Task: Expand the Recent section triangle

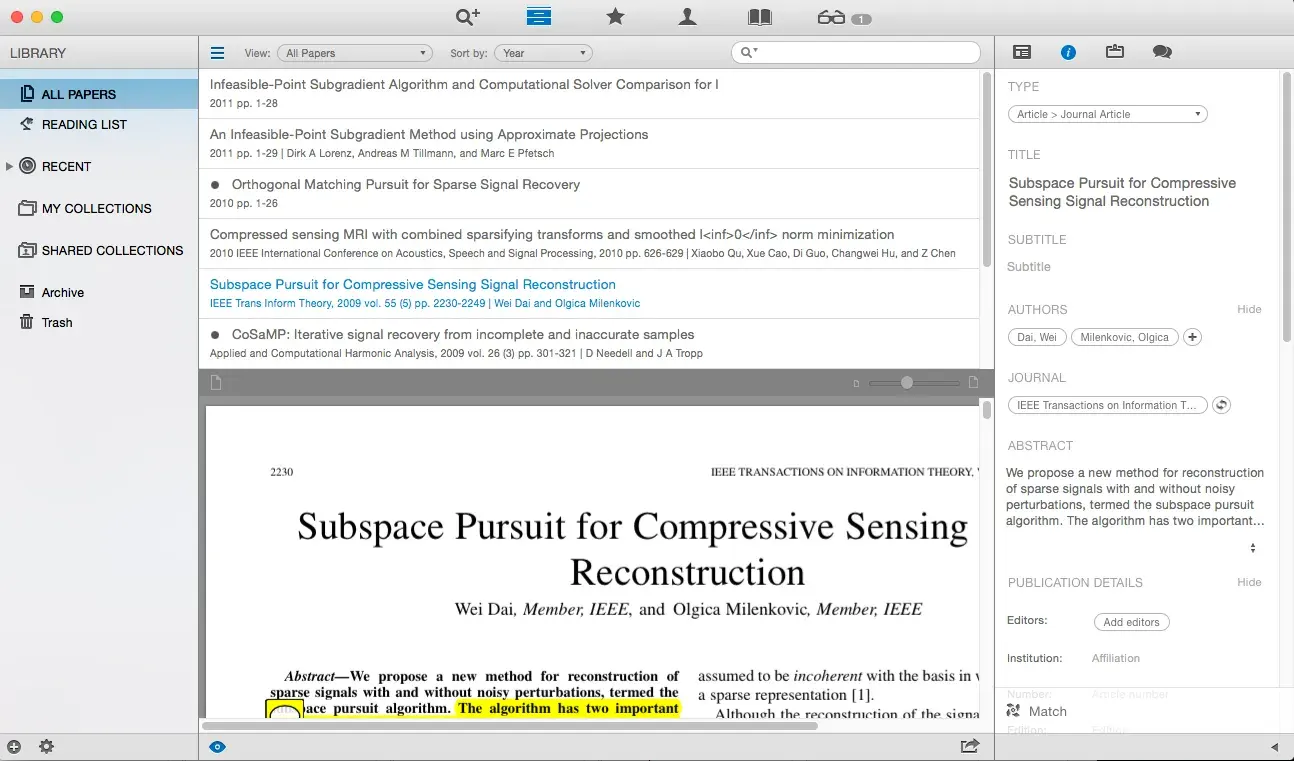Action: point(10,166)
